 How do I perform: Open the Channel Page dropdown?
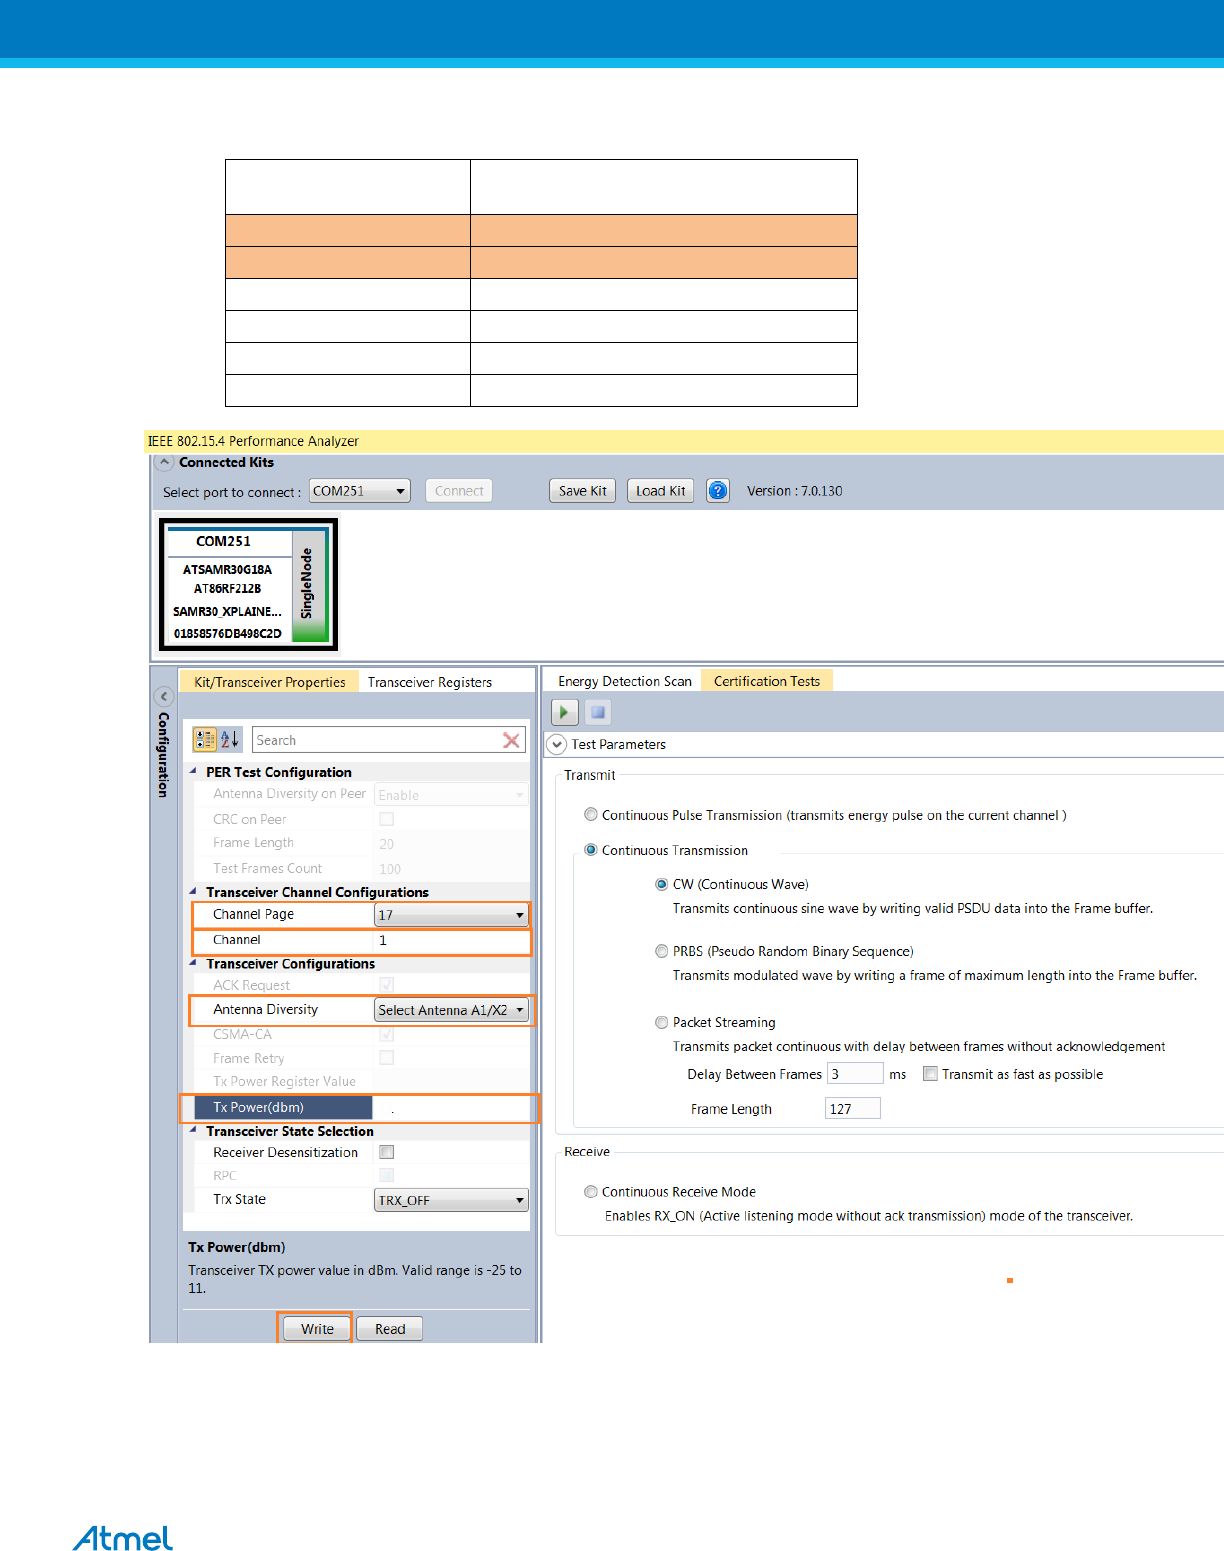click(x=451, y=915)
